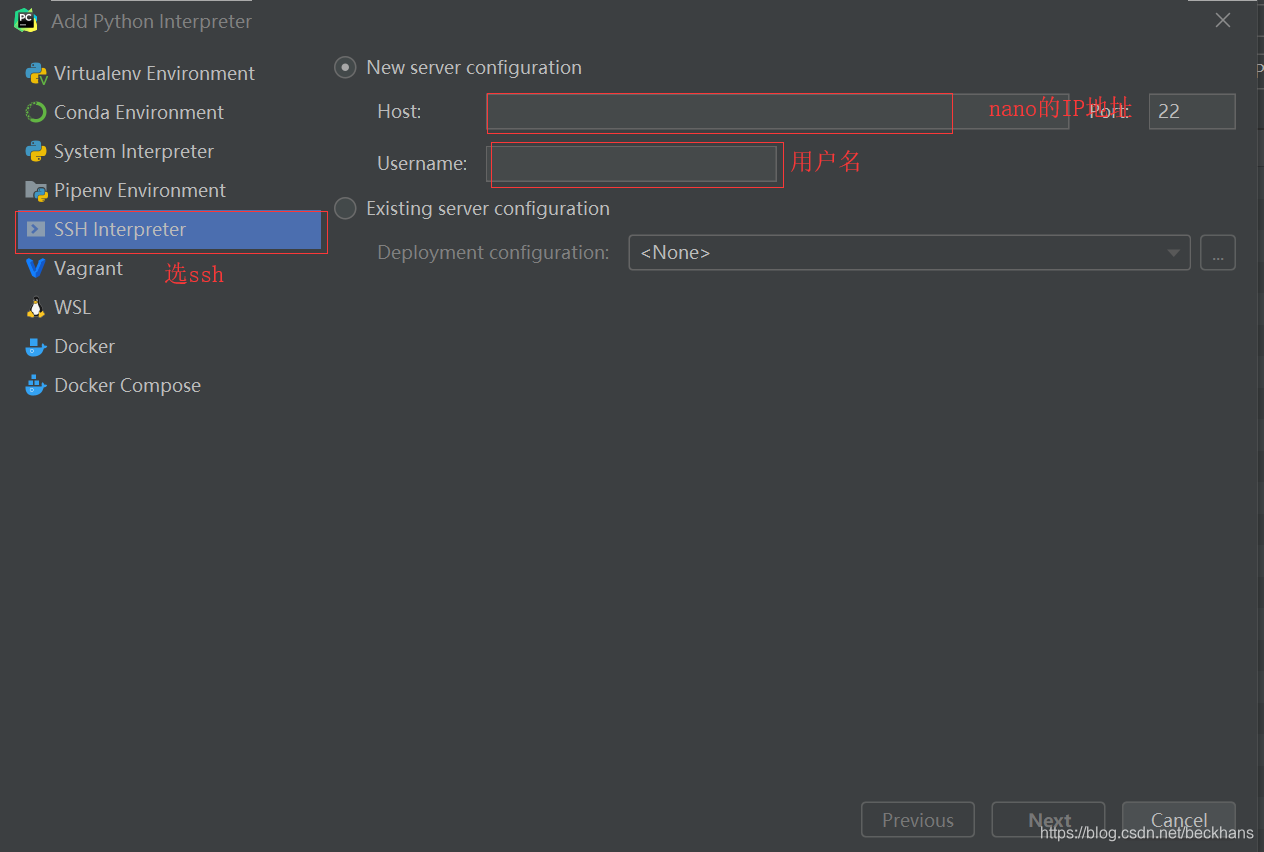Click the SSH Interpreter terminal icon
Image resolution: width=1264 pixels, height=852 pixels.
(x=36, y=229)
